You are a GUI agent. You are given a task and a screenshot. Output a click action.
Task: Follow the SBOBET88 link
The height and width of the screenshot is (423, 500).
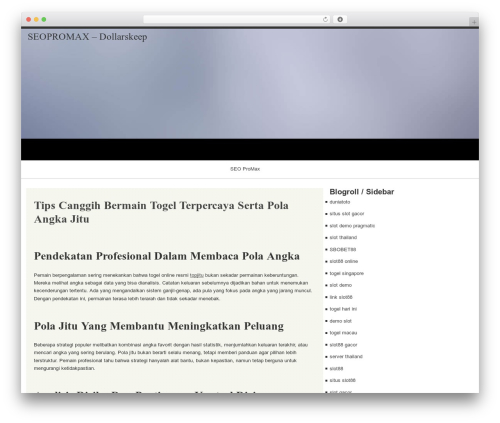coord(343,249)
